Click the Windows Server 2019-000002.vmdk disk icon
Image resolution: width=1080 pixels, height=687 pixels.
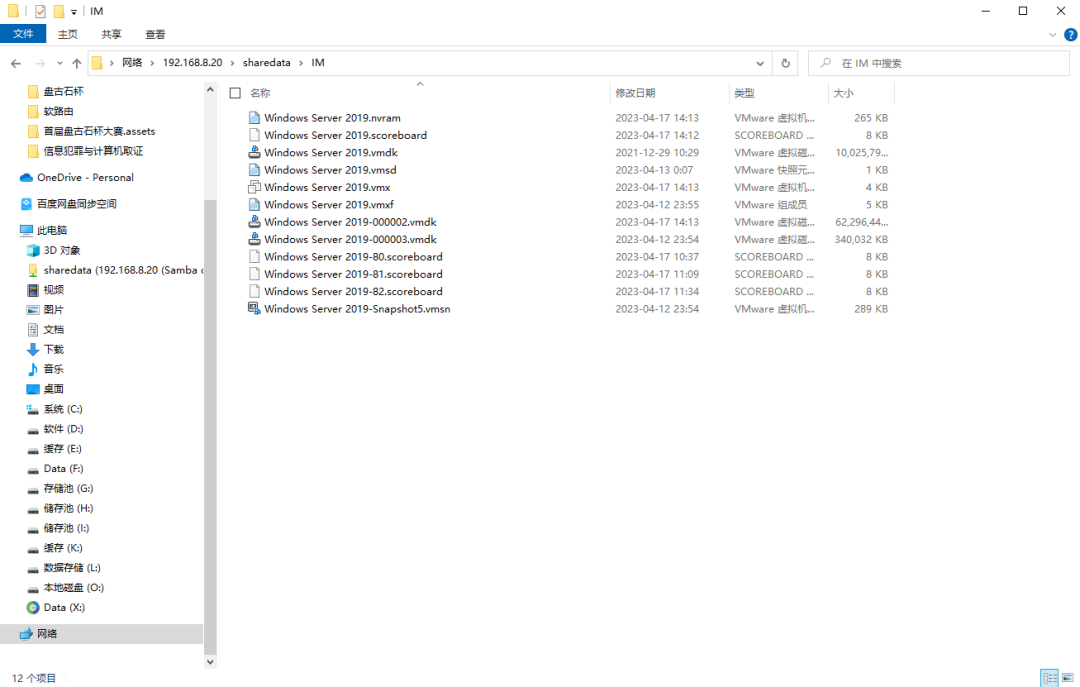[254, 222]
